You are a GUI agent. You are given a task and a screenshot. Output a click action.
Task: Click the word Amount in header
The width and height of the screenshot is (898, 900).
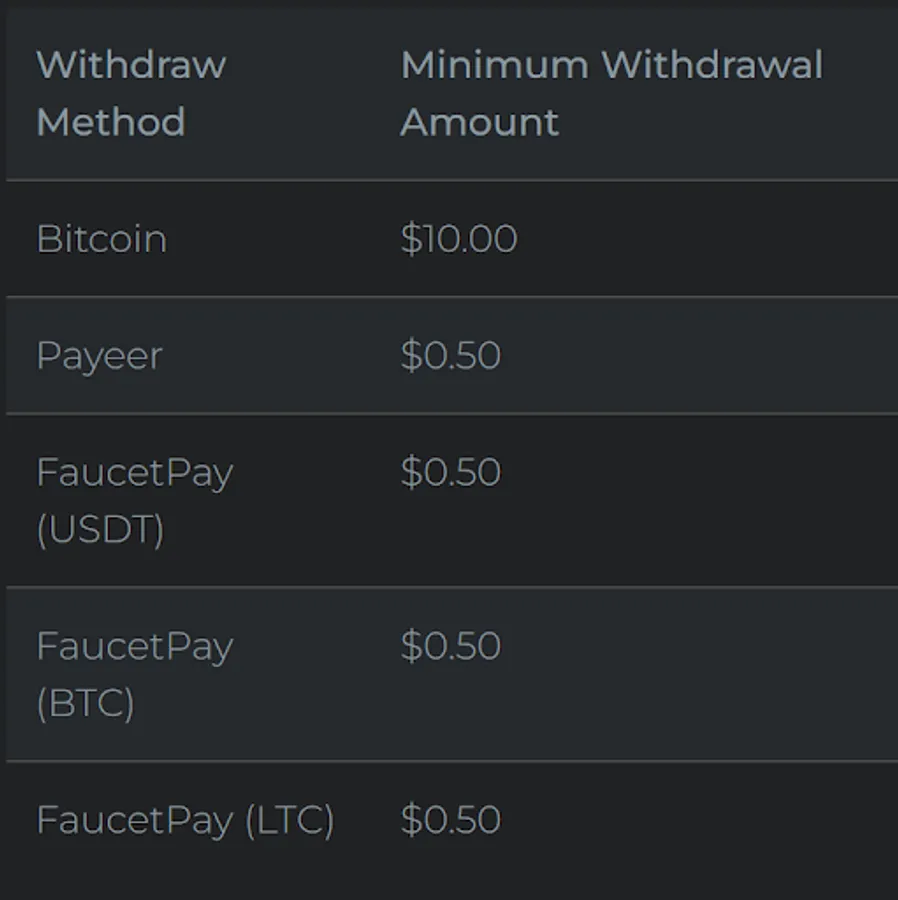[479, 122]
